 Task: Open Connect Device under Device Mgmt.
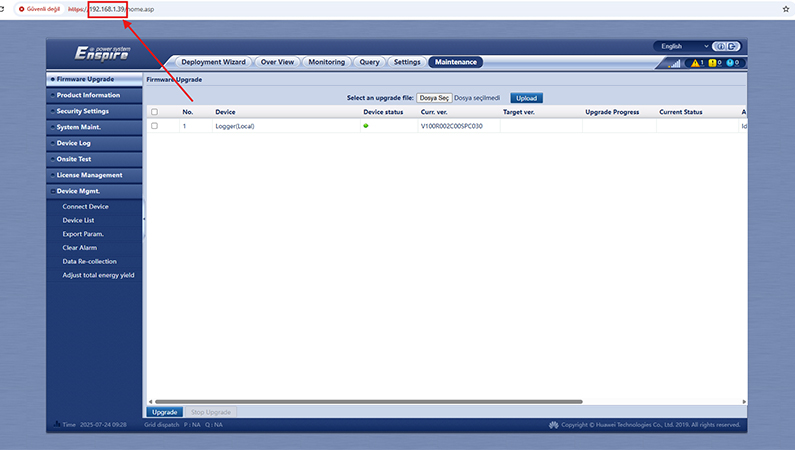click(85, 206)
